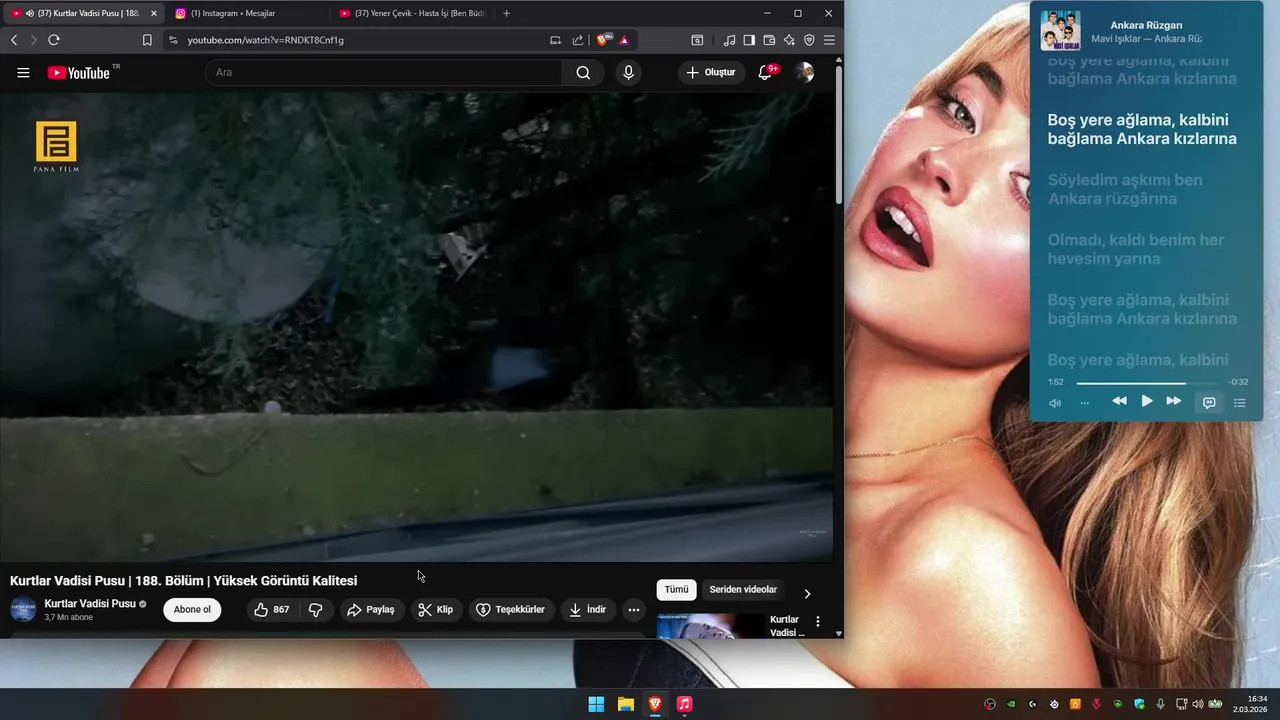Open Brave VPN shield icon
This screenshot has width=1280, height=720.
coord(809,40)
